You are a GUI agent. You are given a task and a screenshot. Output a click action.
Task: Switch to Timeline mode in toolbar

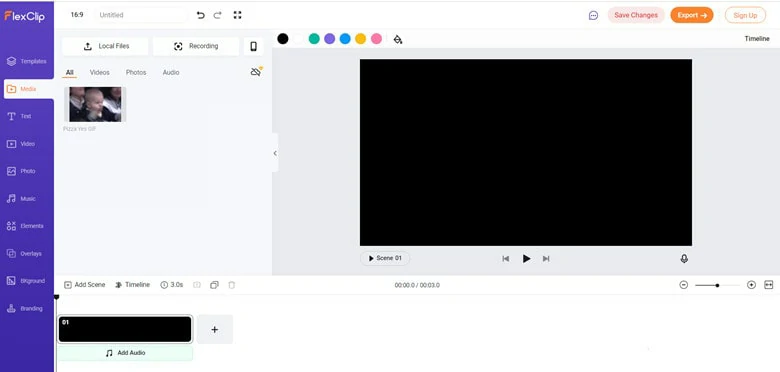click(132, 285)
